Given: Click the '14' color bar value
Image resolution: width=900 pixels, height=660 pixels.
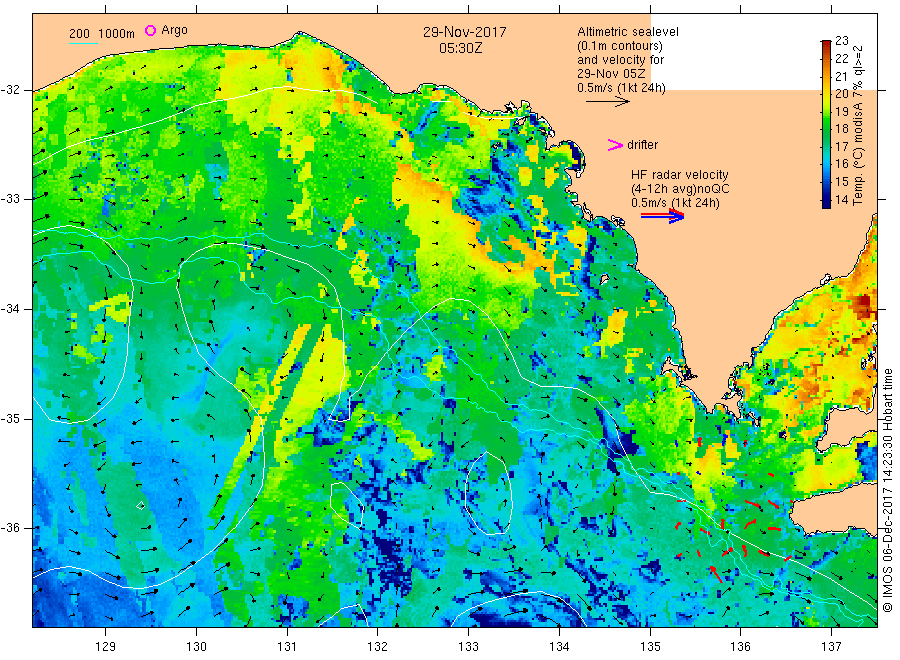Looking at the screenshot, I should tap(841, 200).
